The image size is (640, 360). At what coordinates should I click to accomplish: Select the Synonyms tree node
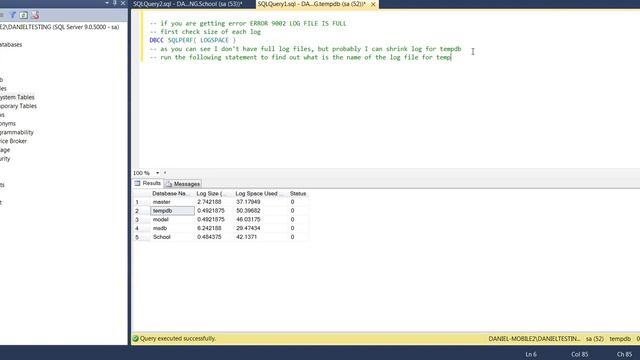click(x=8, y=124)
